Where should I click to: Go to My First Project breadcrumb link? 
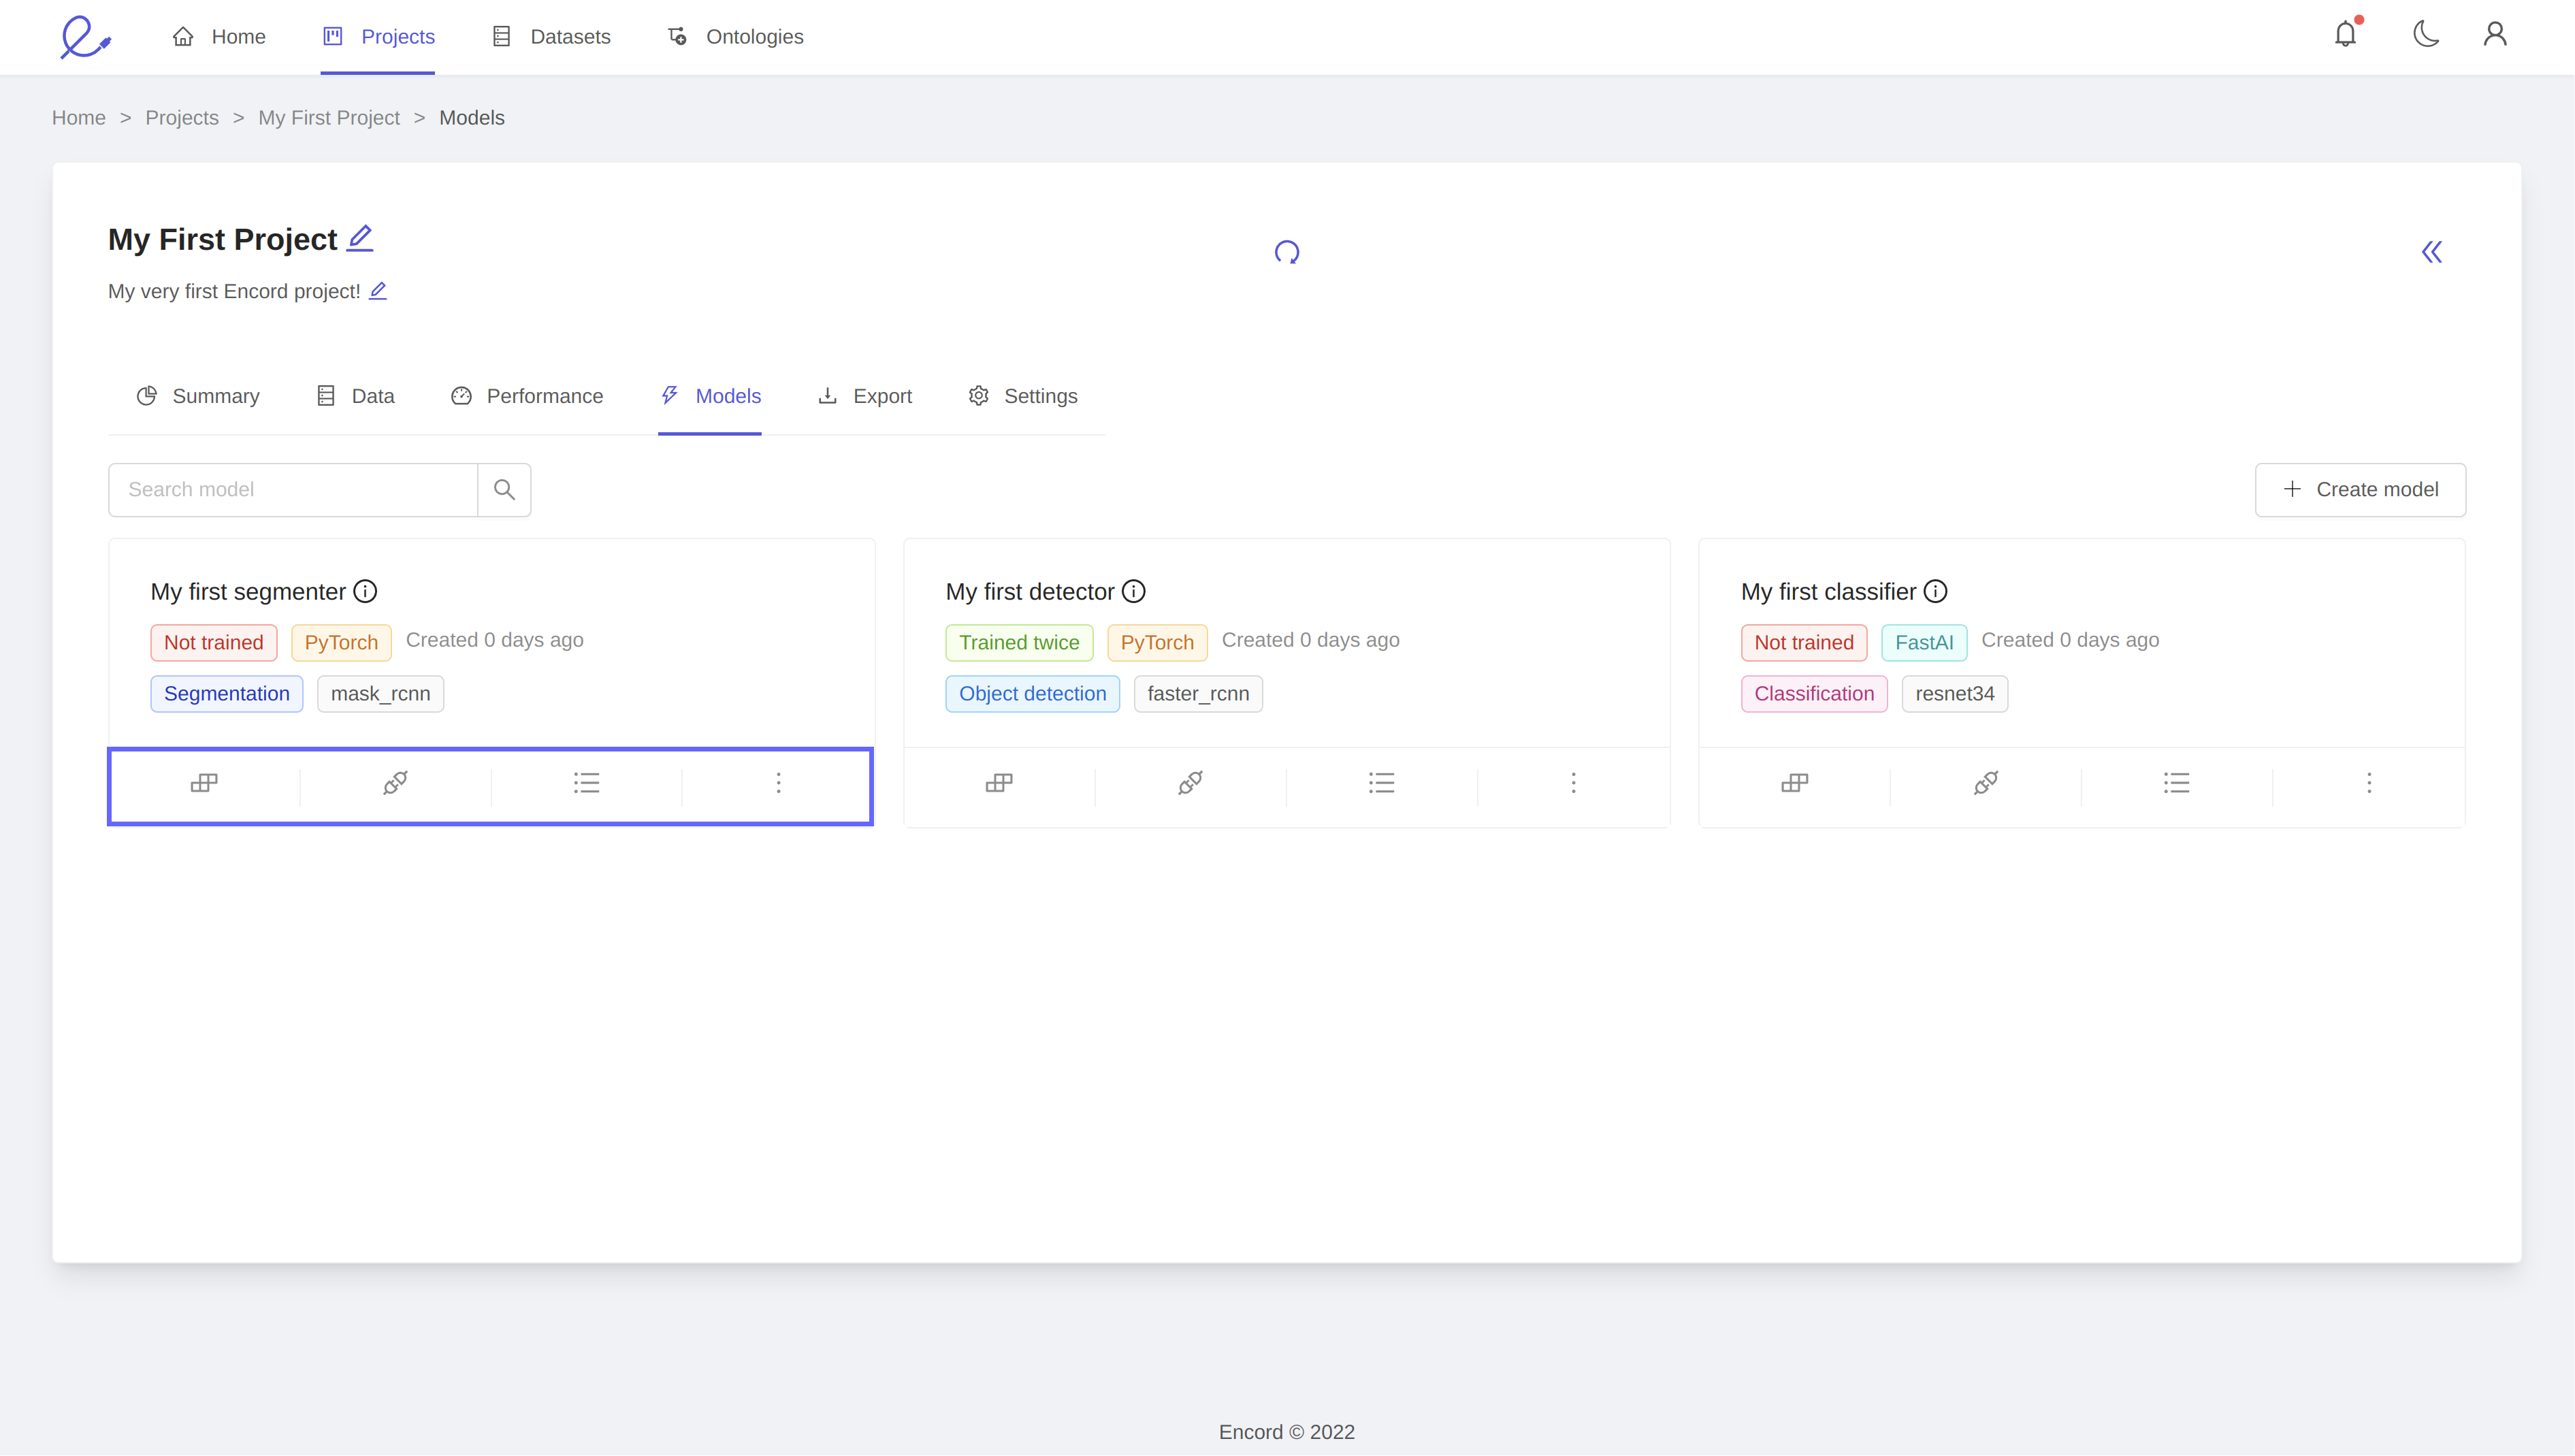(328, 118)
